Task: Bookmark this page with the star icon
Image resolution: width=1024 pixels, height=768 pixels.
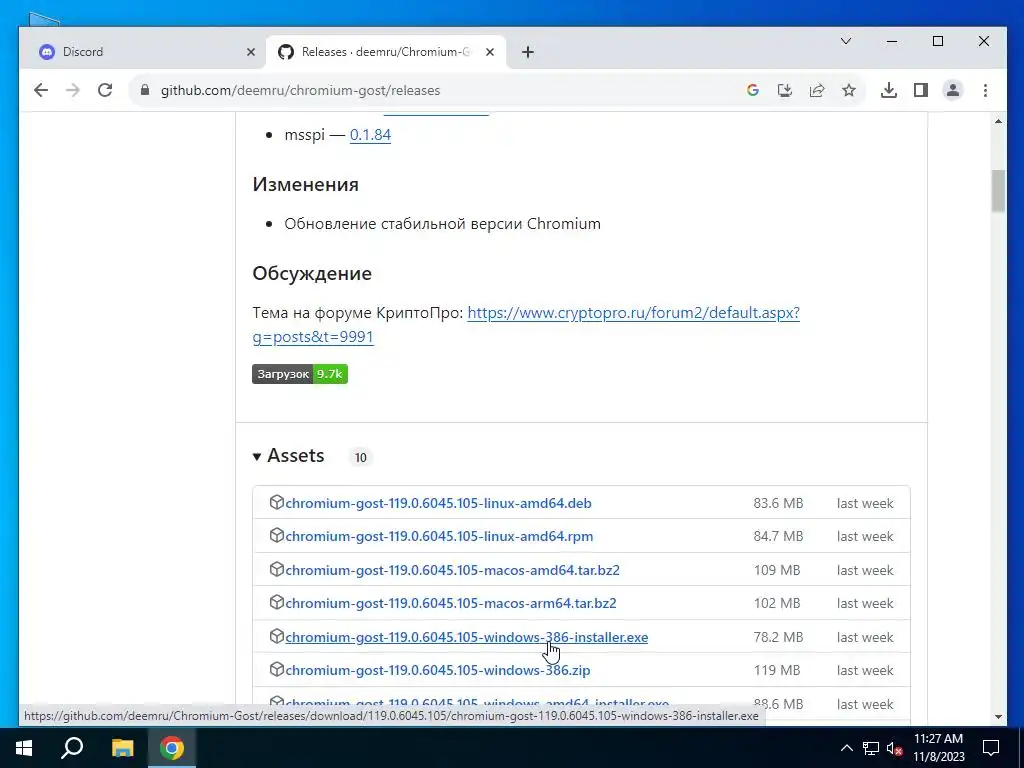Action: point(848,90)
